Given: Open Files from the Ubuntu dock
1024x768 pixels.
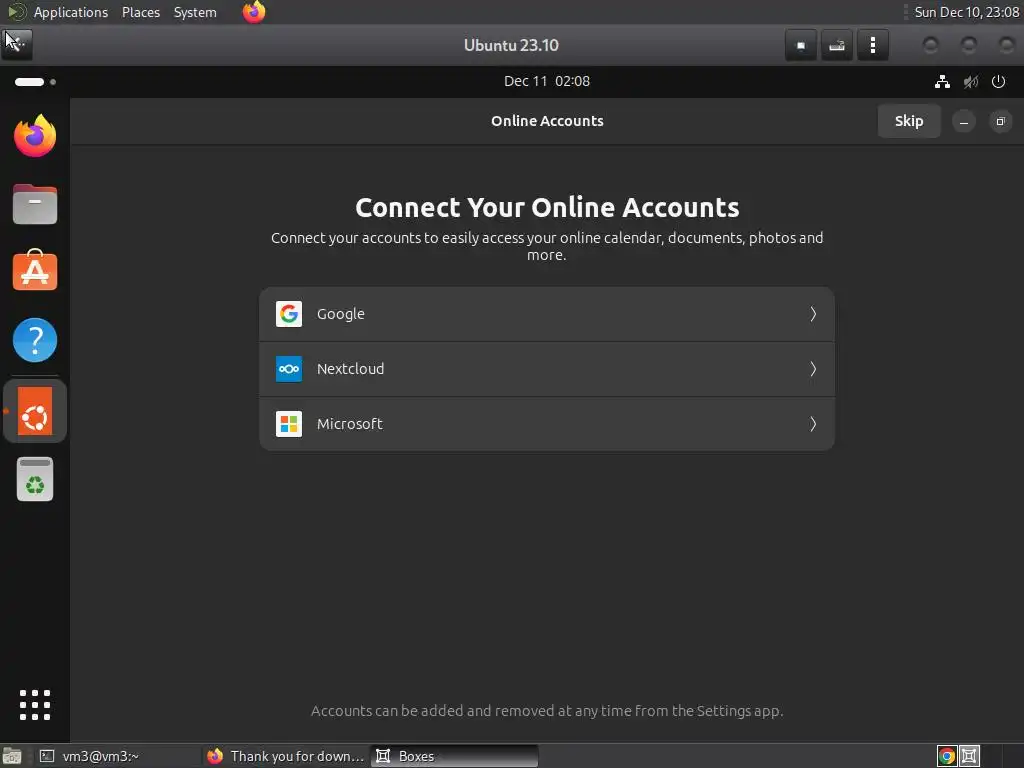Looking at the screenshot, I should coord(35,204).
